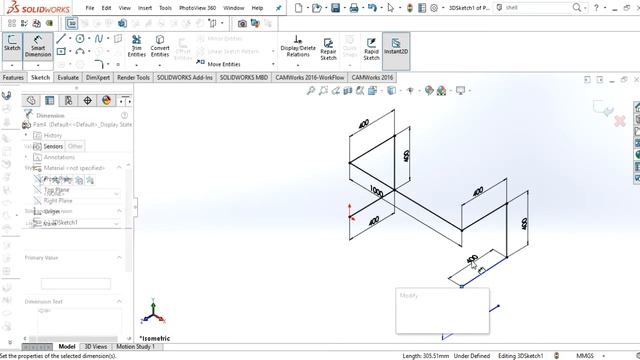Pick the Line sketch tool

pos(61,39)
